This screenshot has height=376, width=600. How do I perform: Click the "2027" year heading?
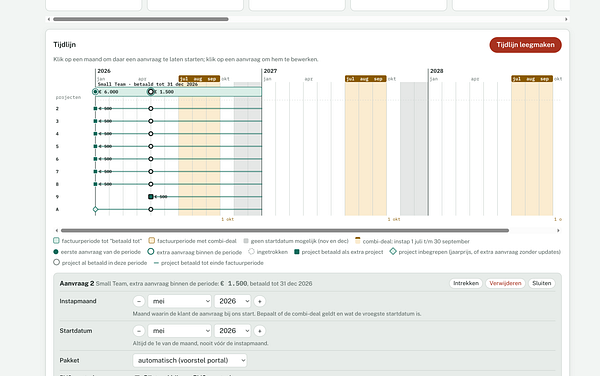(270, 71)
